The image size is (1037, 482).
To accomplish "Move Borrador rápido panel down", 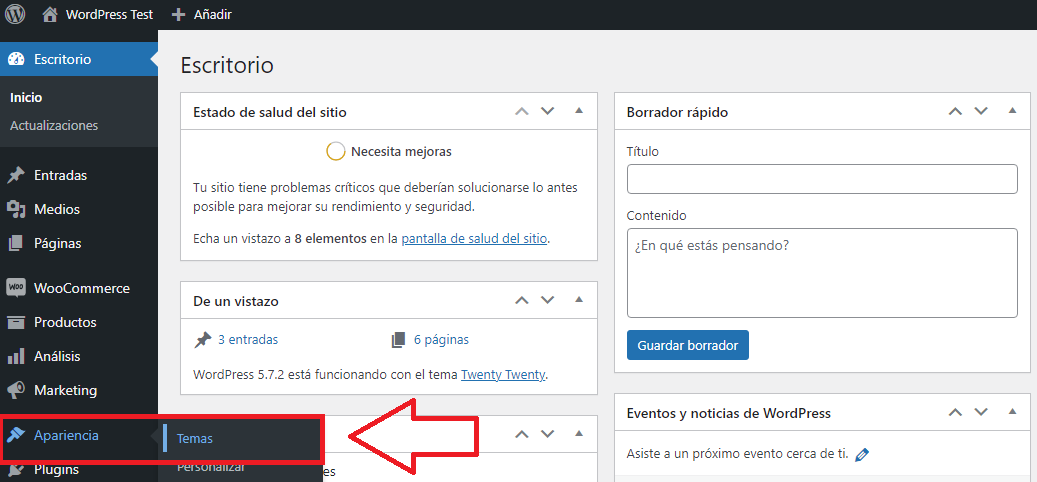I will [980, 111].
